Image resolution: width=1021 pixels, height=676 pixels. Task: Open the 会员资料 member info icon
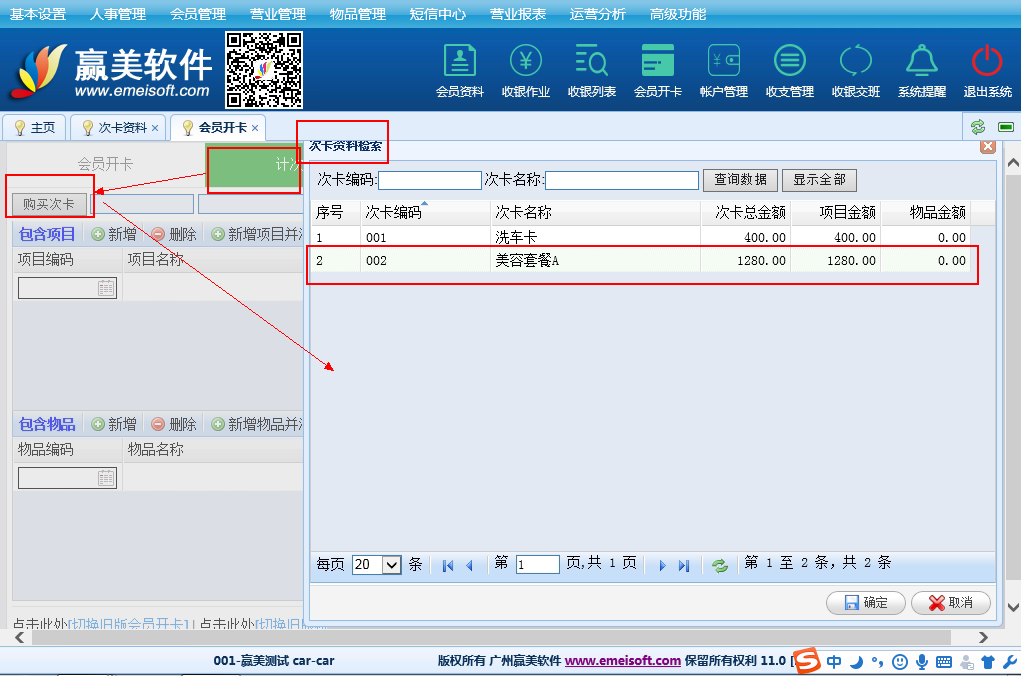459,70
